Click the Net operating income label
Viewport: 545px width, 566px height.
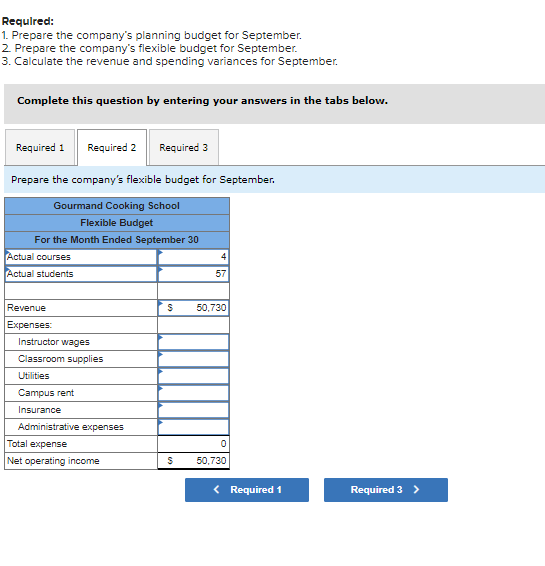tap(53, 461)
